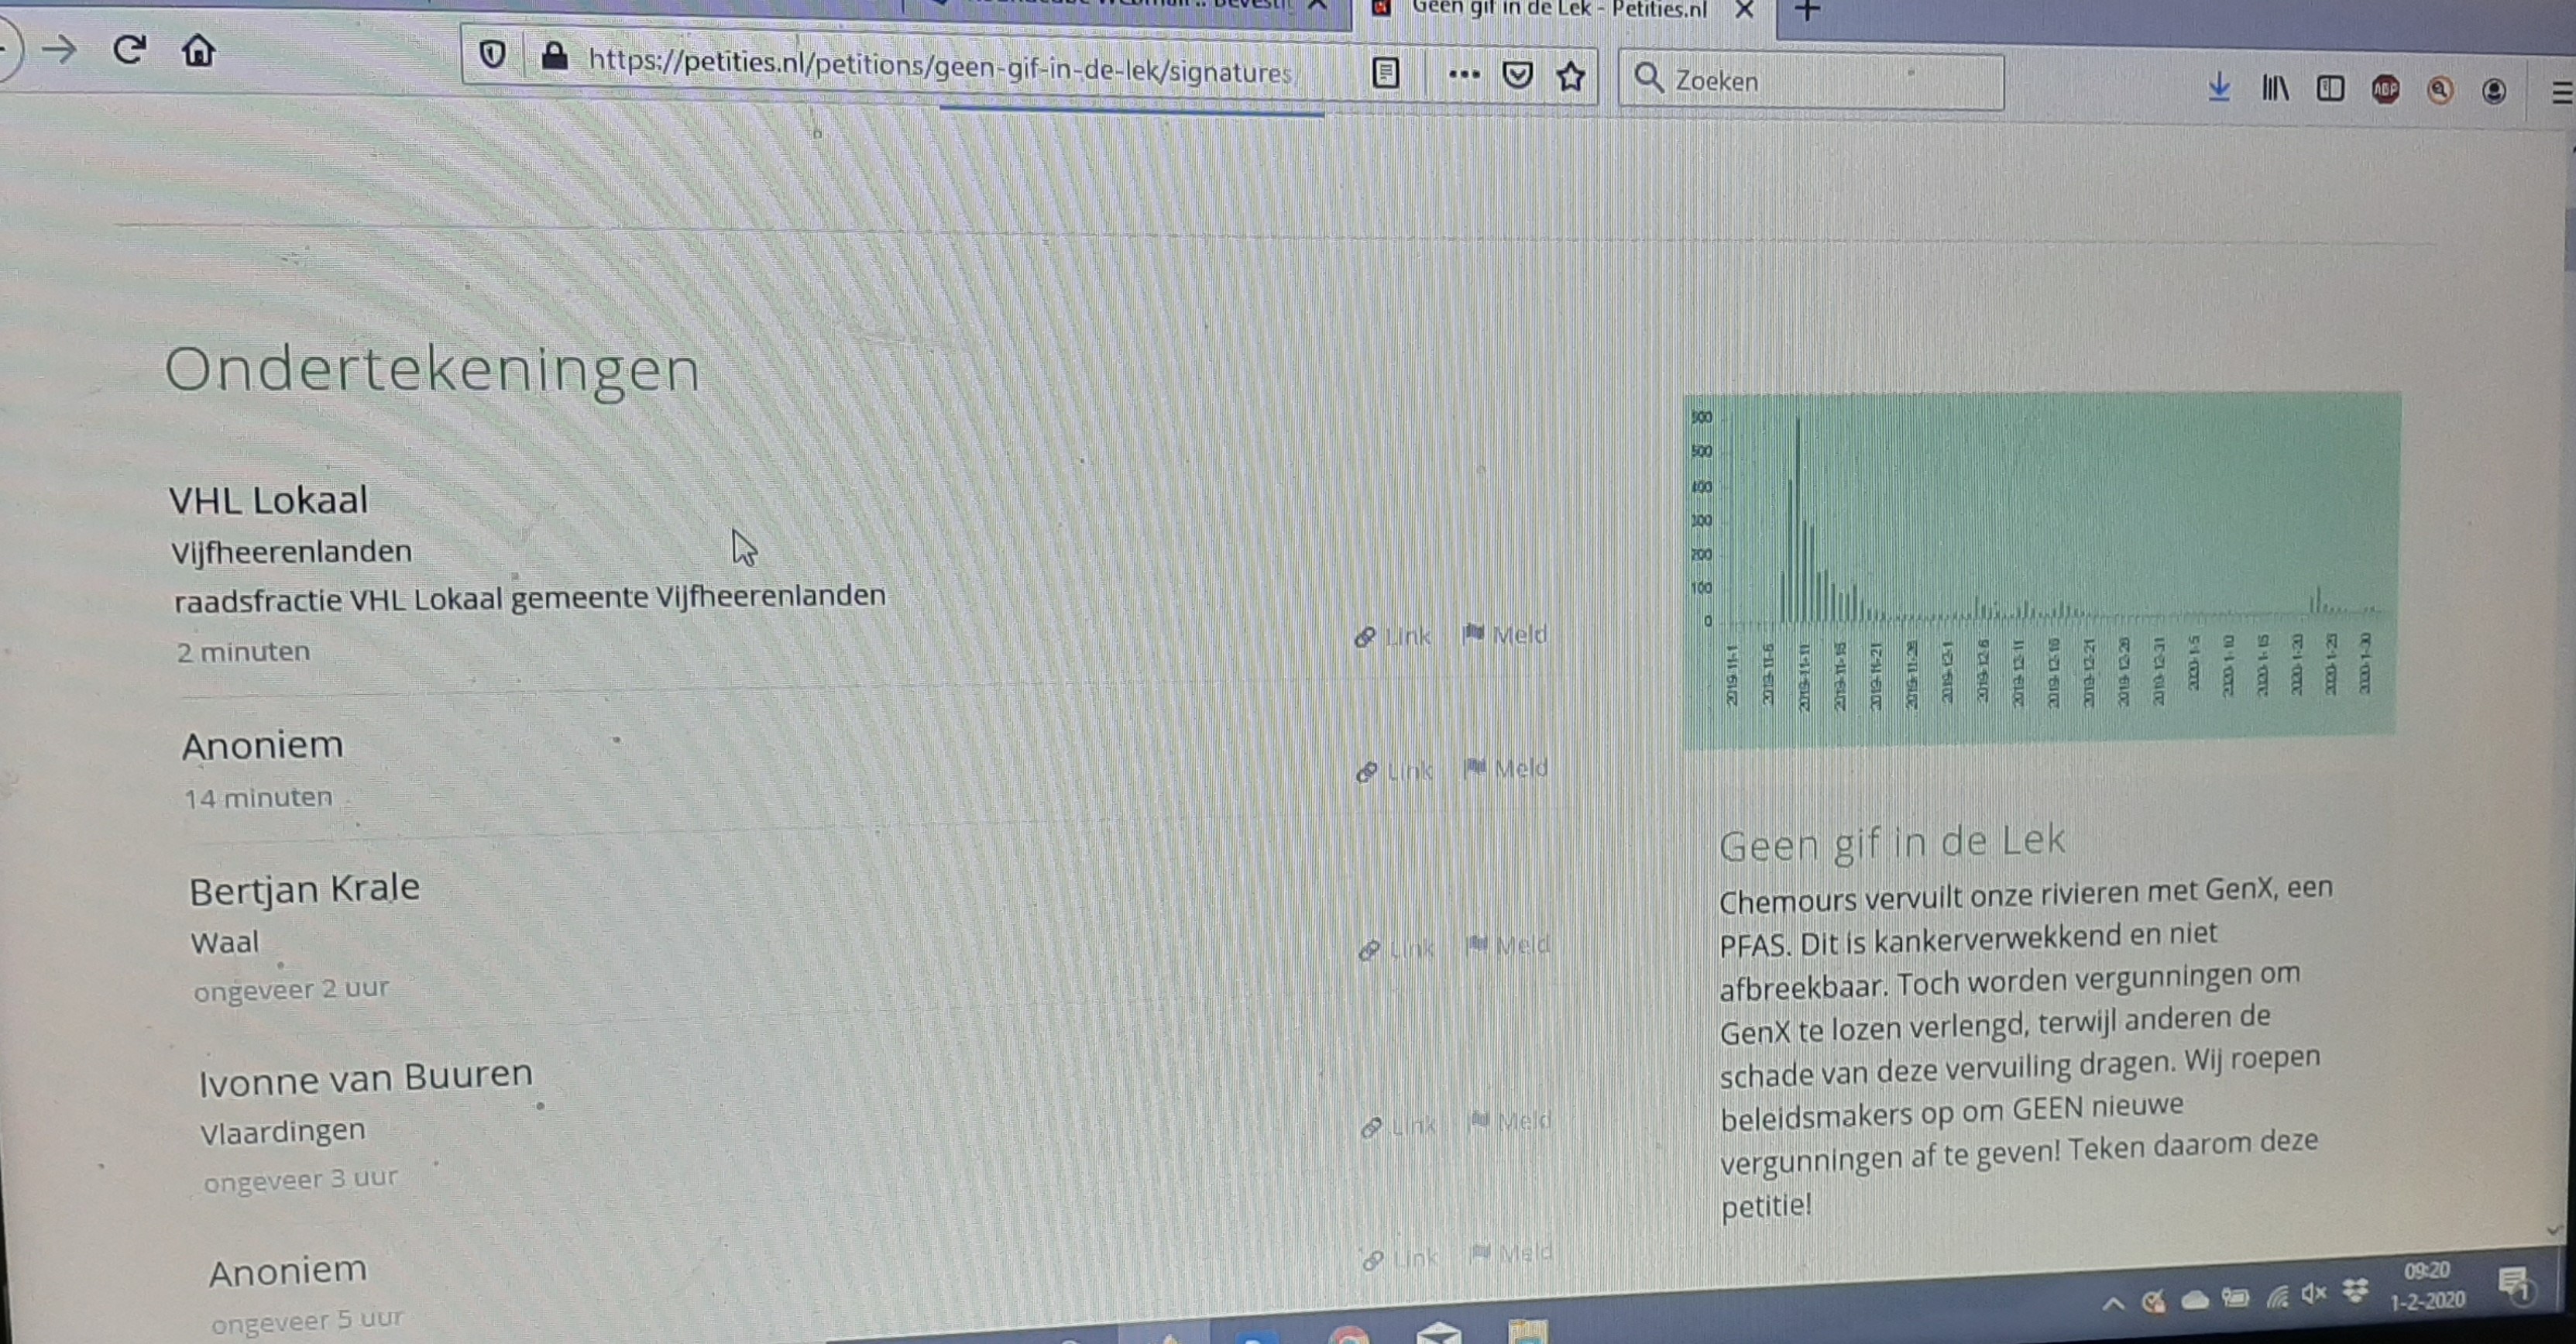Open the tracking protection shield panel
This screenshot has height=1344, width=2576.
pos(492,54)
